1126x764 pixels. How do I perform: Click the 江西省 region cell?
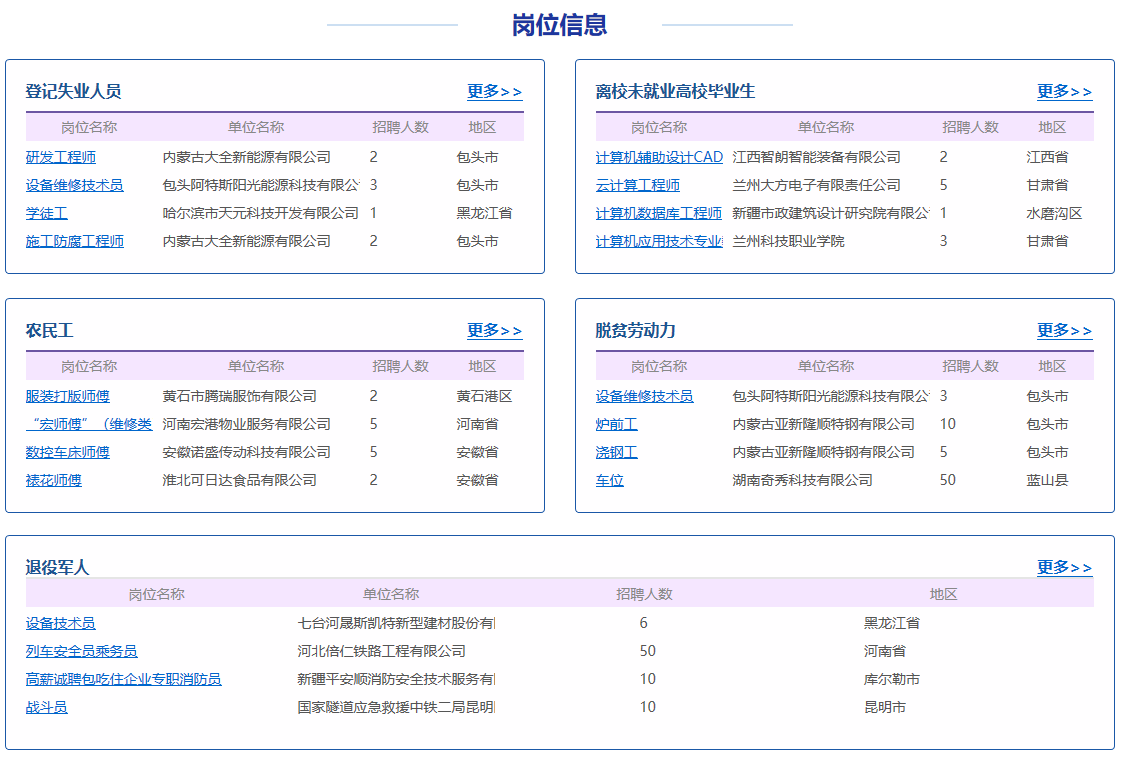(1047, 157)
